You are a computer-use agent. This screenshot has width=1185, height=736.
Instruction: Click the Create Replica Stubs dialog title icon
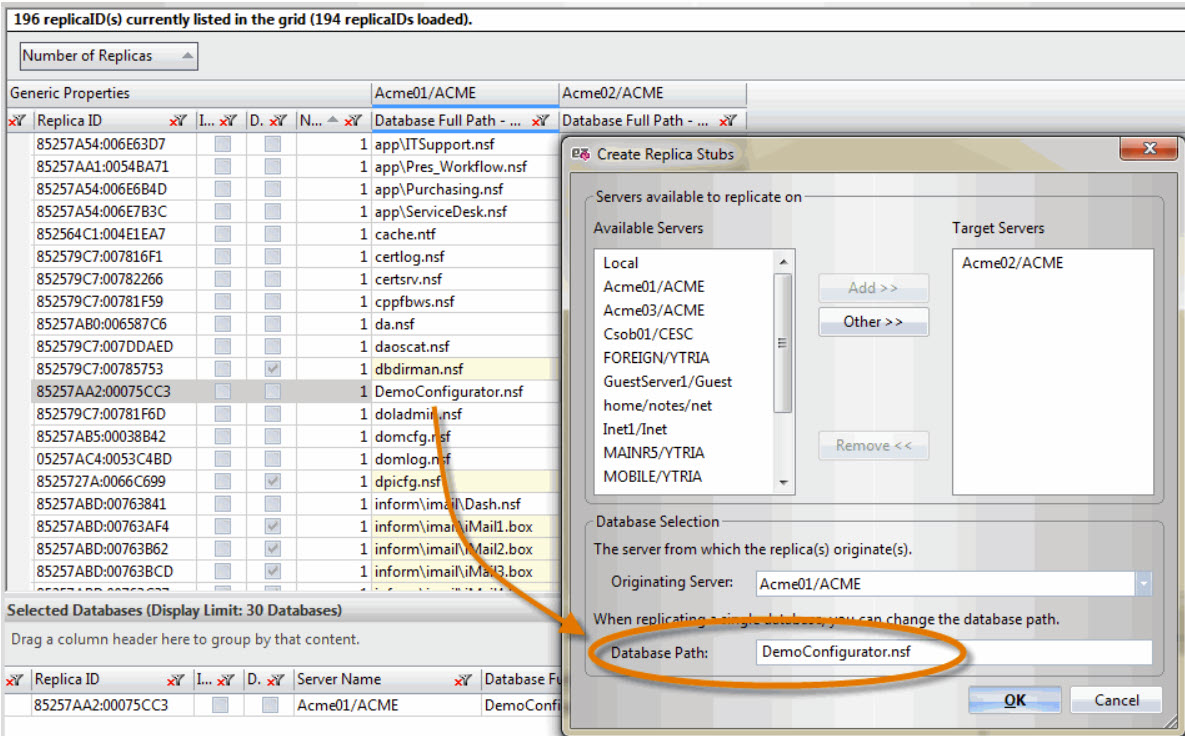tap(581, 154)
